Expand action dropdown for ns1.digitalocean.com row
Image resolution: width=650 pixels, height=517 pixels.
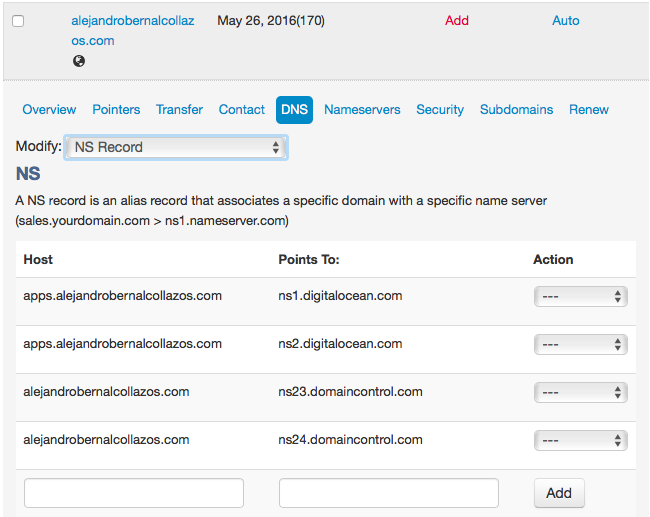580,296
